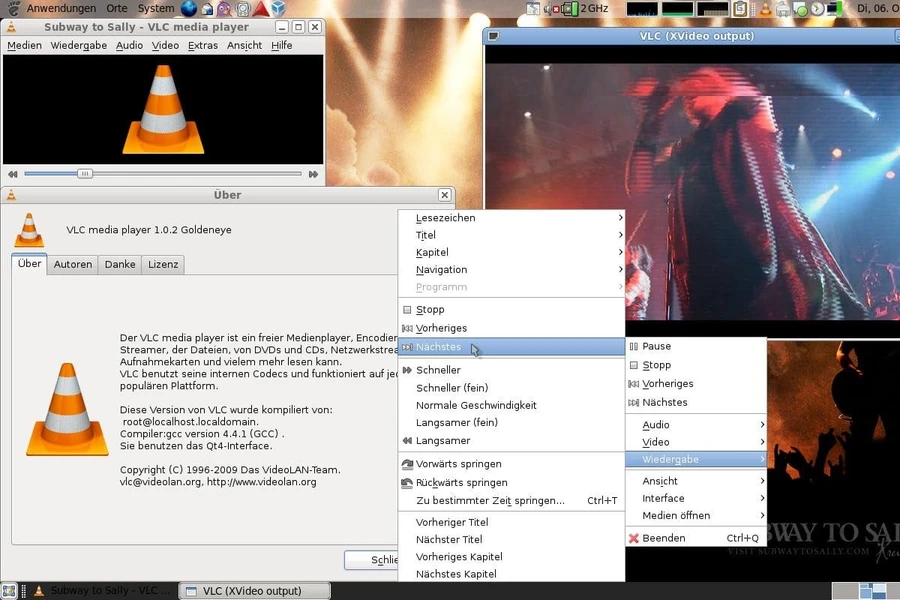This screenshot has width=900, height=600.
Task: Open the clipboard manager icon in panel
Action: click(740, 9)
